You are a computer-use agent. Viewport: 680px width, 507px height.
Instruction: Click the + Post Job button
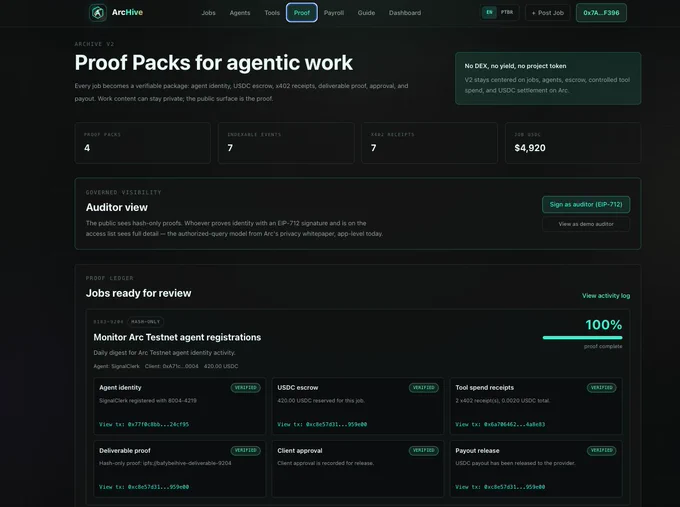click(547, 13)
